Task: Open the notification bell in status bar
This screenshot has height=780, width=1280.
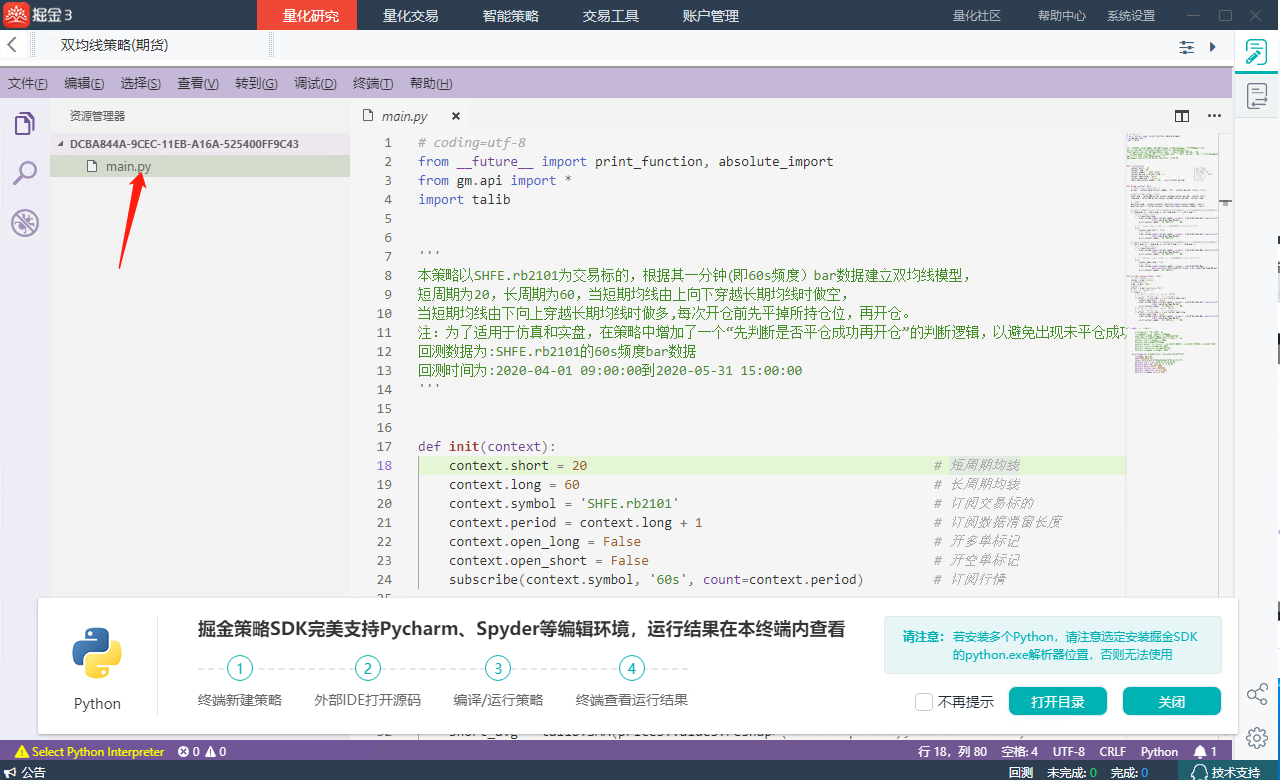Action: 1205,751
